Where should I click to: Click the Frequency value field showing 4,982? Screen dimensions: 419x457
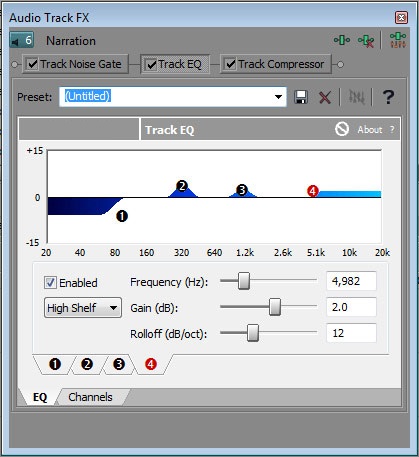pyautogui.click(x=351, y=281)
